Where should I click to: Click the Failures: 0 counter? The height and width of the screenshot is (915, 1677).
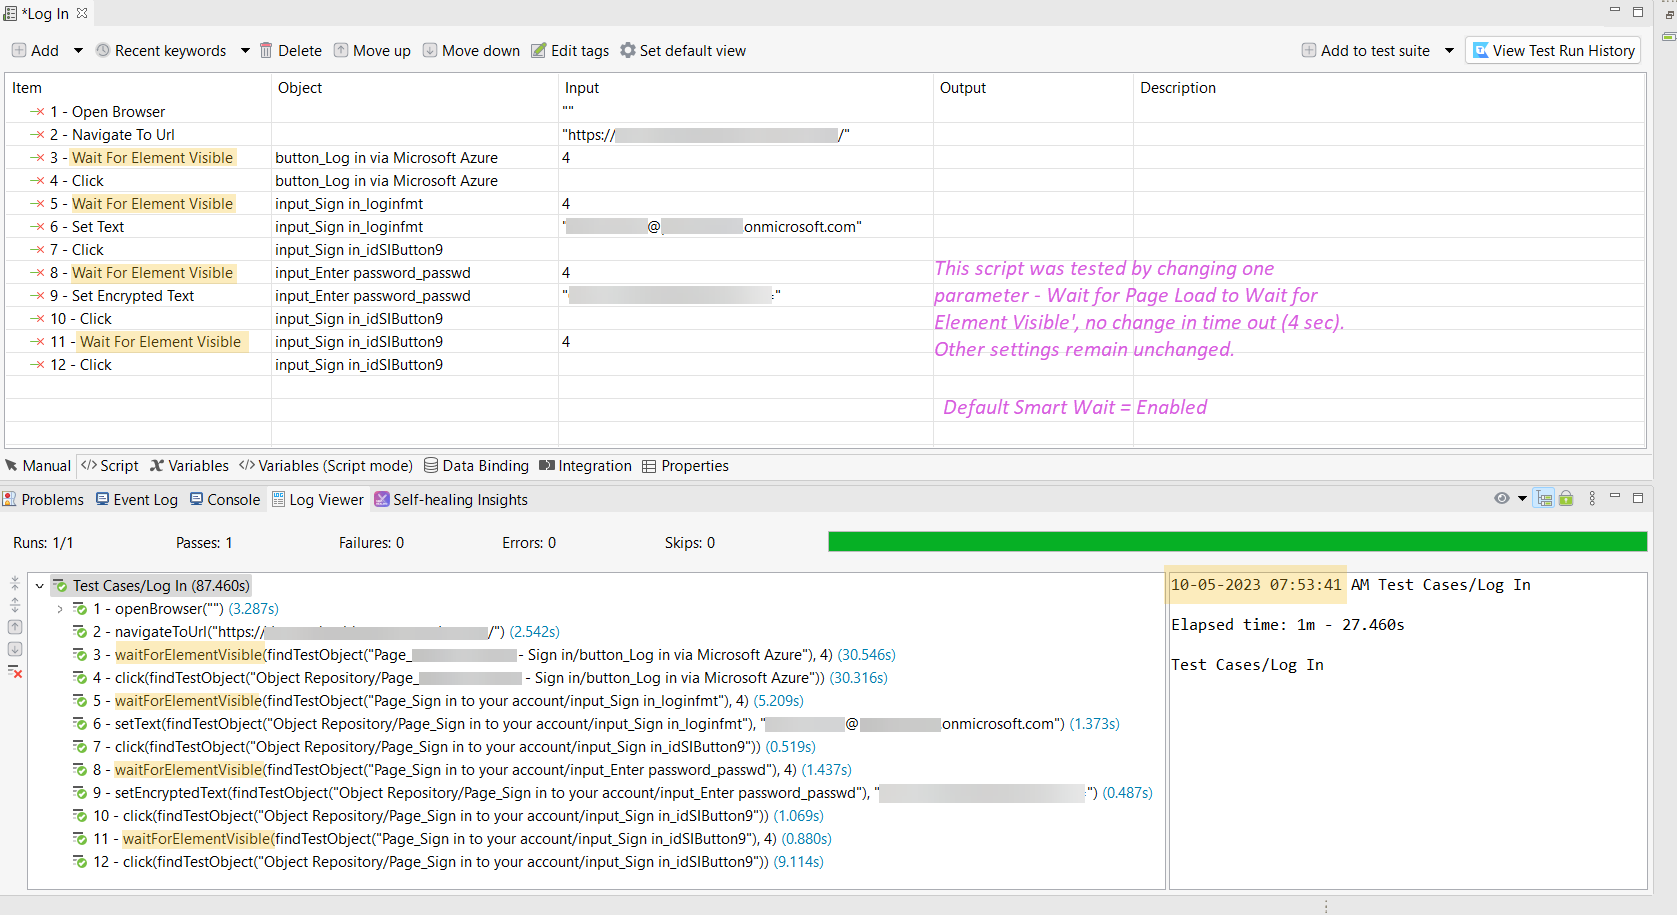coord(371,543)
